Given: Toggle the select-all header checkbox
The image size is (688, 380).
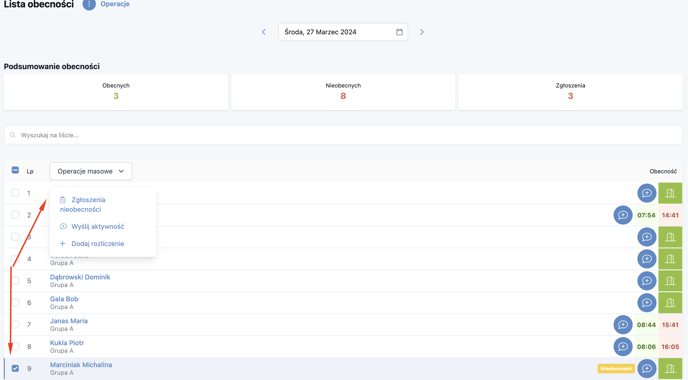Looking at the screenshot, I should pos(15,170).
